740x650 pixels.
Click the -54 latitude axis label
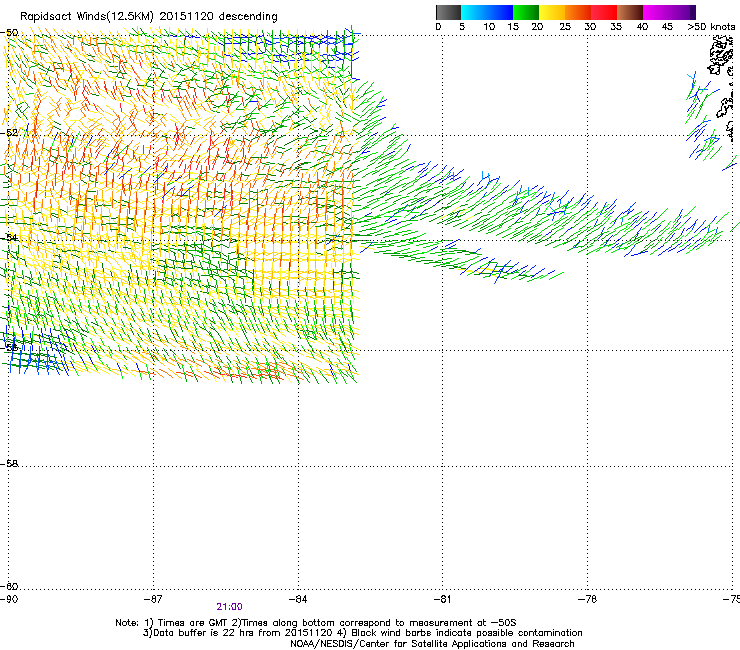[9, 237]
